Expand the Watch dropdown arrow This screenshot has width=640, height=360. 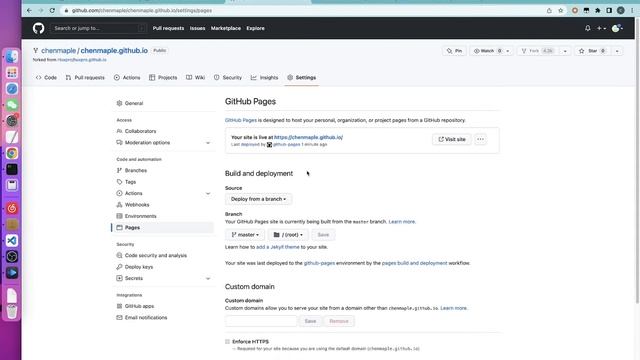(x=508, y=51)
